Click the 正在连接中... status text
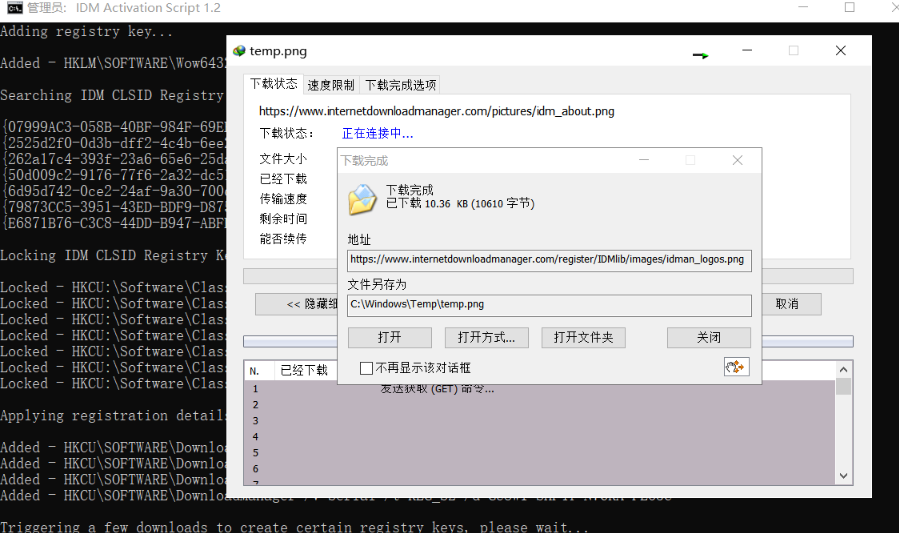Screen dimensions: 899x533 tap(377, 134)
